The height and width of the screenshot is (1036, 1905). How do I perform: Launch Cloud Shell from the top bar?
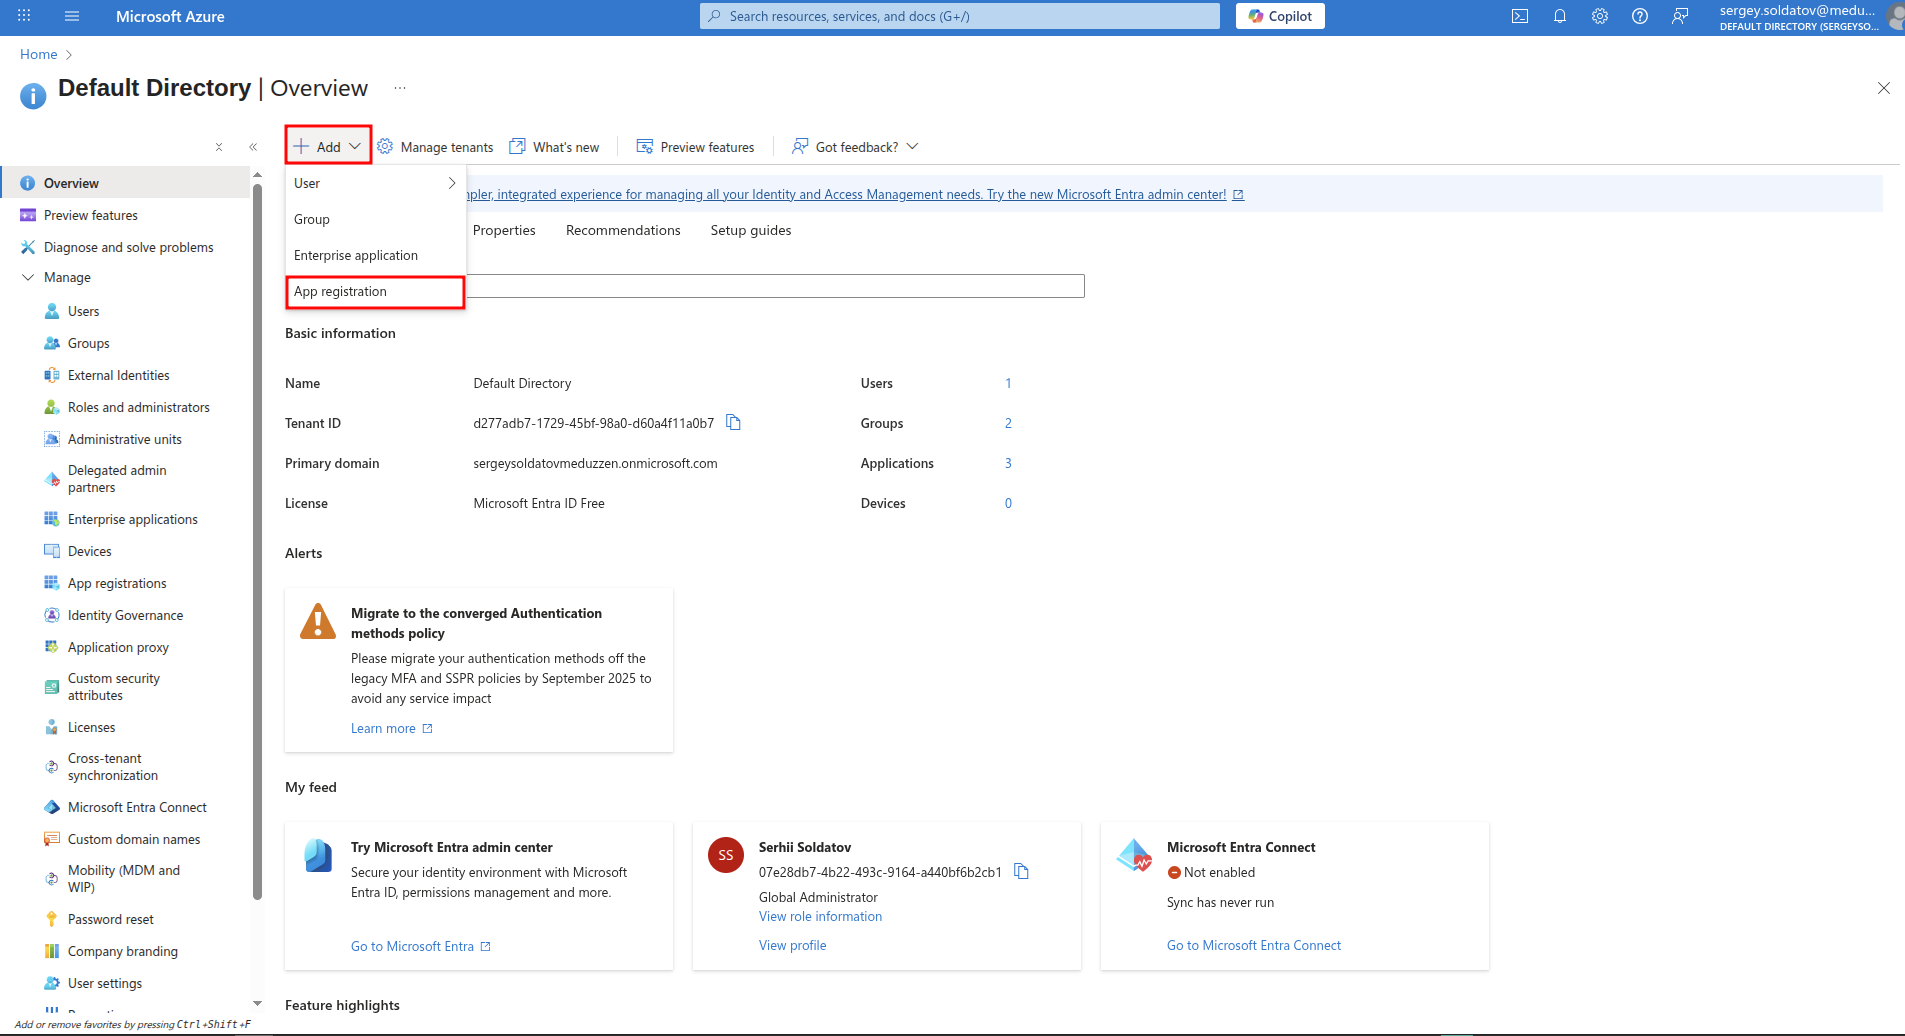pyautogui.click(x=1520, y=16)
